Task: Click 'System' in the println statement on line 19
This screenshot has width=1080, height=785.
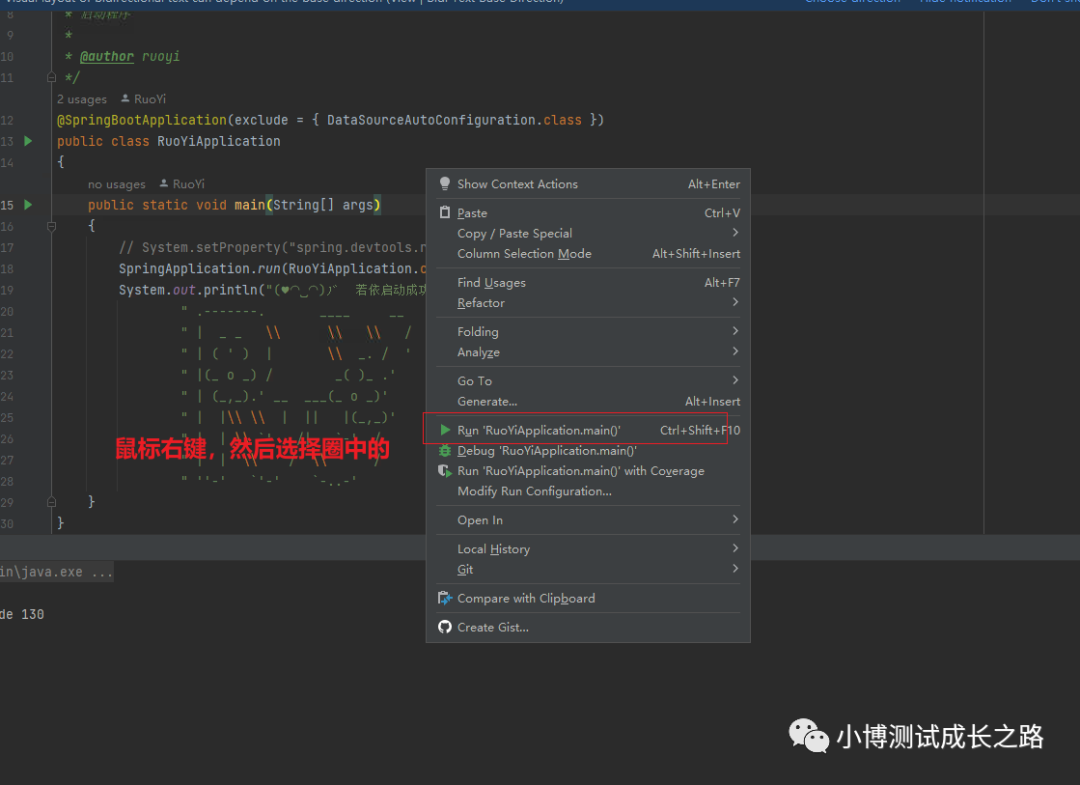Action: click(141, 290)
